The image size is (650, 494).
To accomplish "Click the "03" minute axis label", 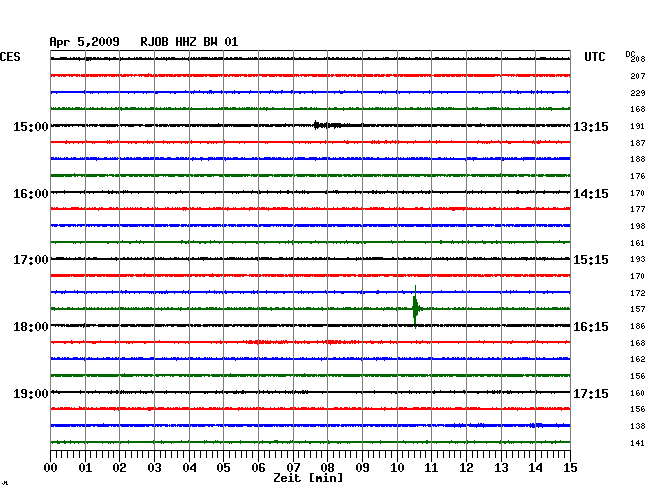I will coord(154,467).
